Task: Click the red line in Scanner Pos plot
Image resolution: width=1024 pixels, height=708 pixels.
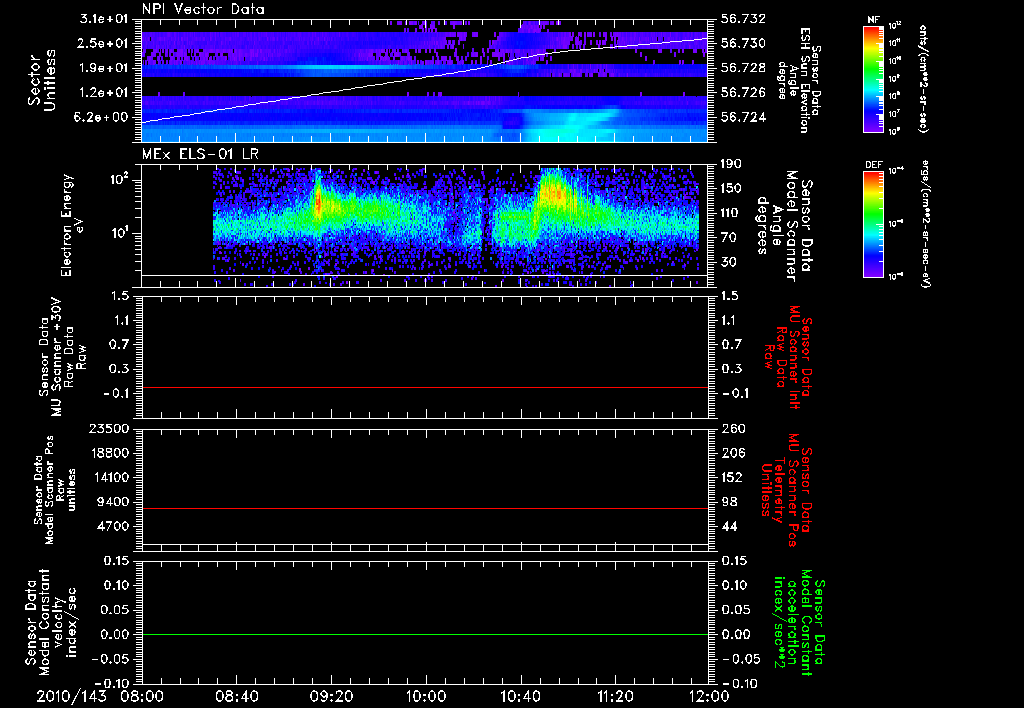Action: (x=424, y=508)
